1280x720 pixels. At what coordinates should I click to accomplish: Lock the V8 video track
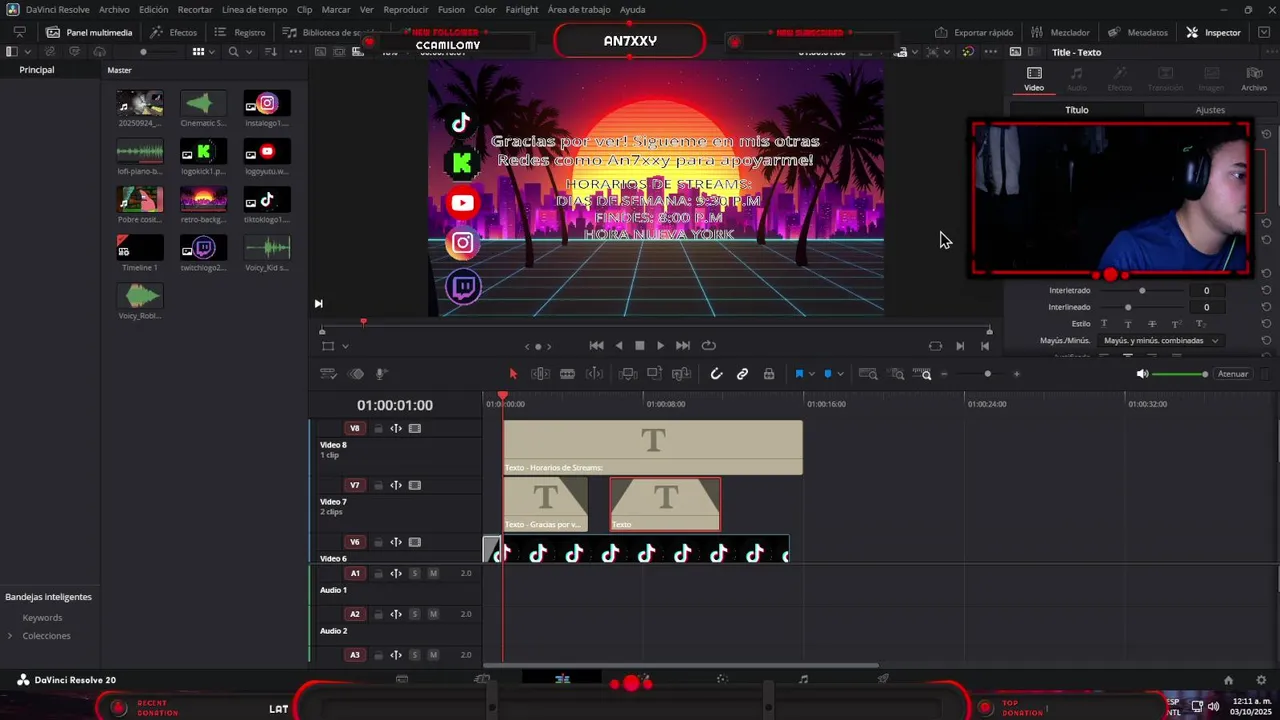tap(378, 429)
